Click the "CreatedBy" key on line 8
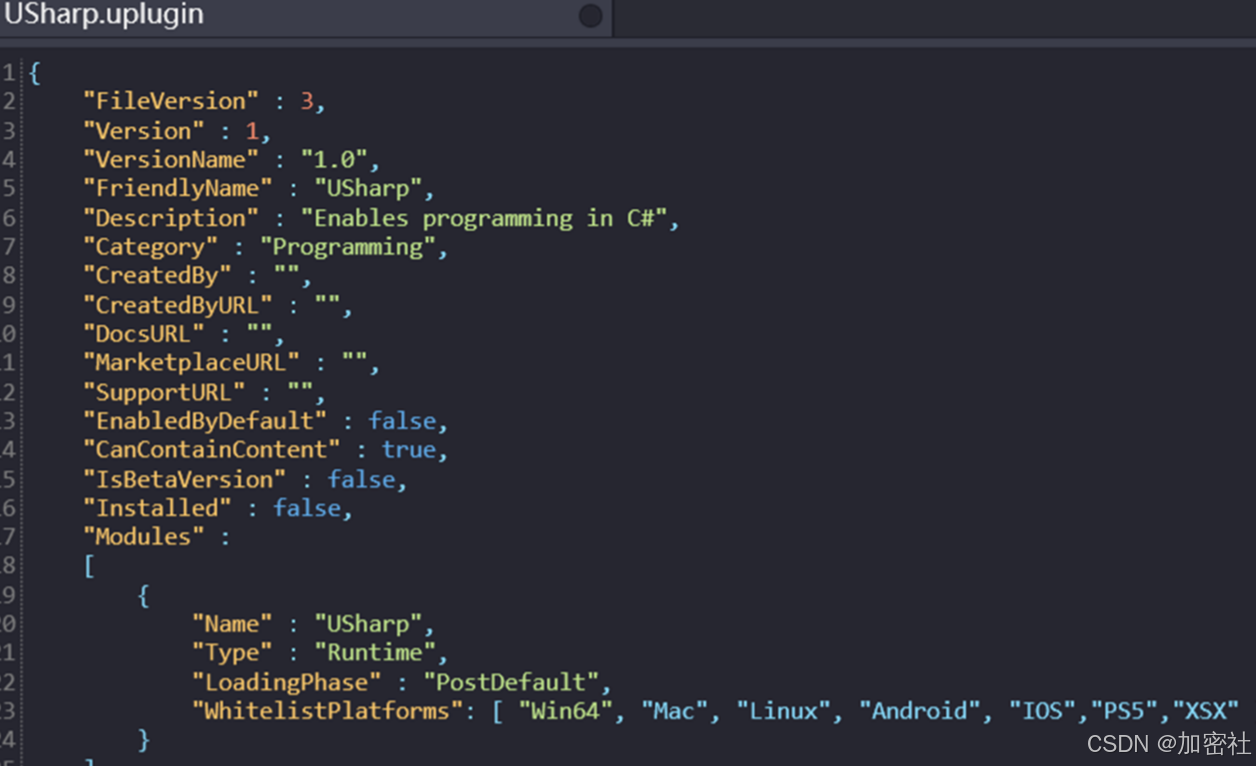This screenshot has height=766, width=1256. pyautogui.click(x=157, y=276)
